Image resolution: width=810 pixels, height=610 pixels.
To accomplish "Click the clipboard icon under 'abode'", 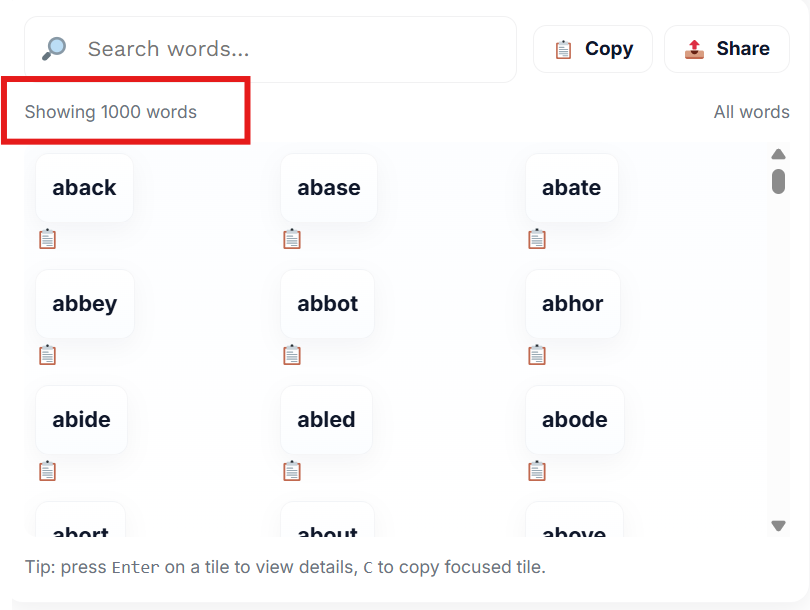I will click(x=537, y=471).
